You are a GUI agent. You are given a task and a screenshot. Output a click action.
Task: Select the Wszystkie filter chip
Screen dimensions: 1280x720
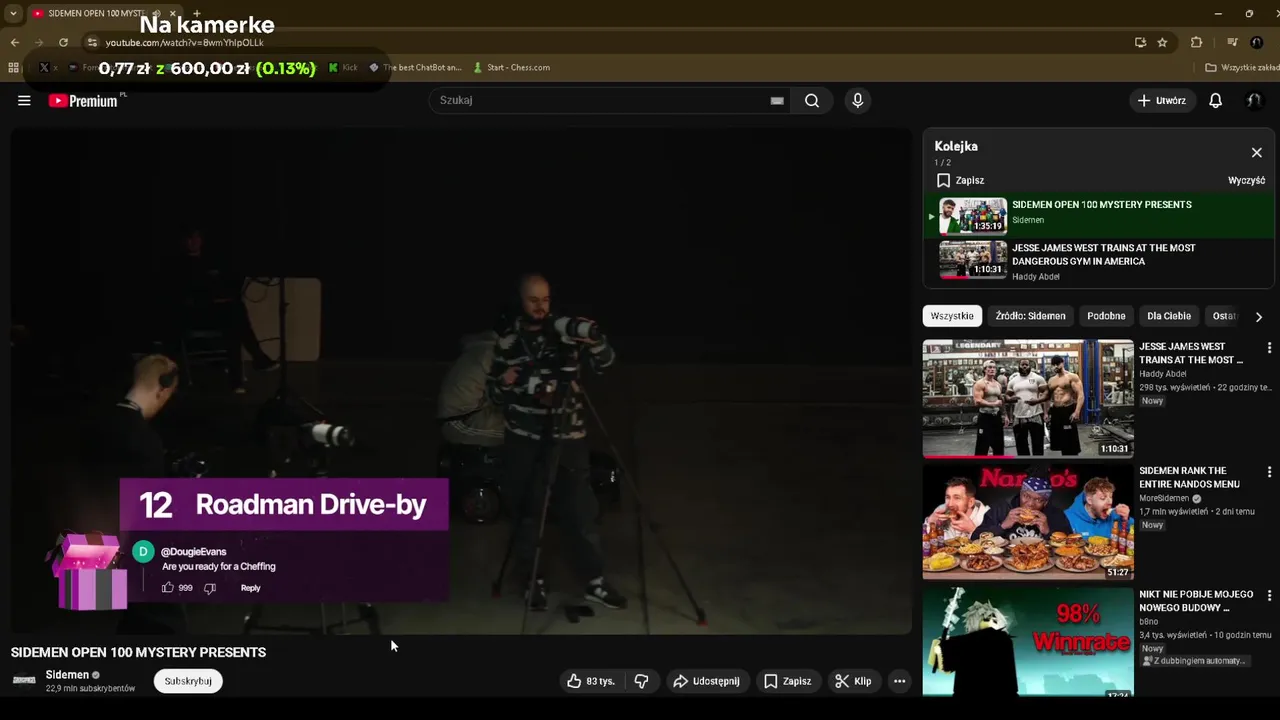(x=952, y=316)
